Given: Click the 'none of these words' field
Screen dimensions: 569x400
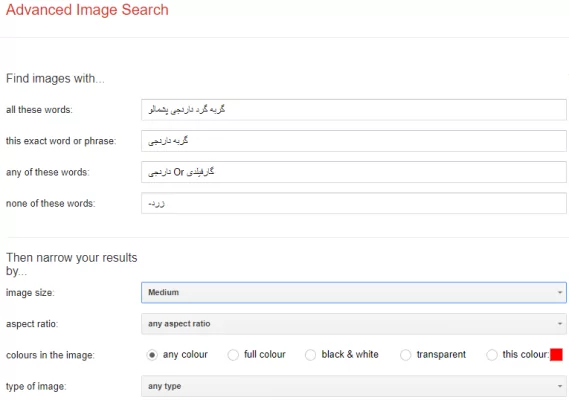Looking at the screenshot, I should pyautogui.click(x=353, y=203).
